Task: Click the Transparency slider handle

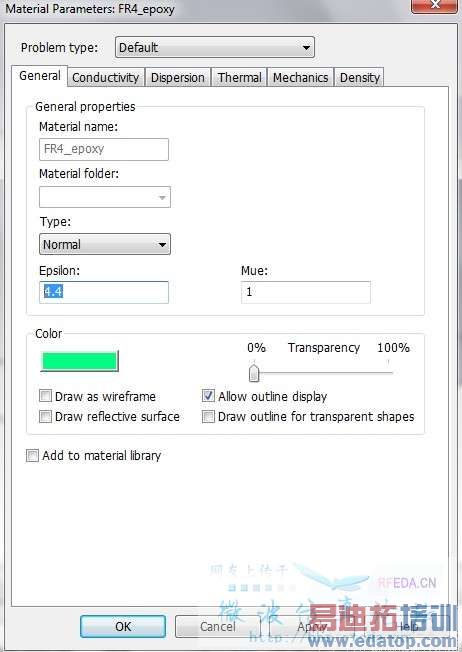Action: coord(254,373)
